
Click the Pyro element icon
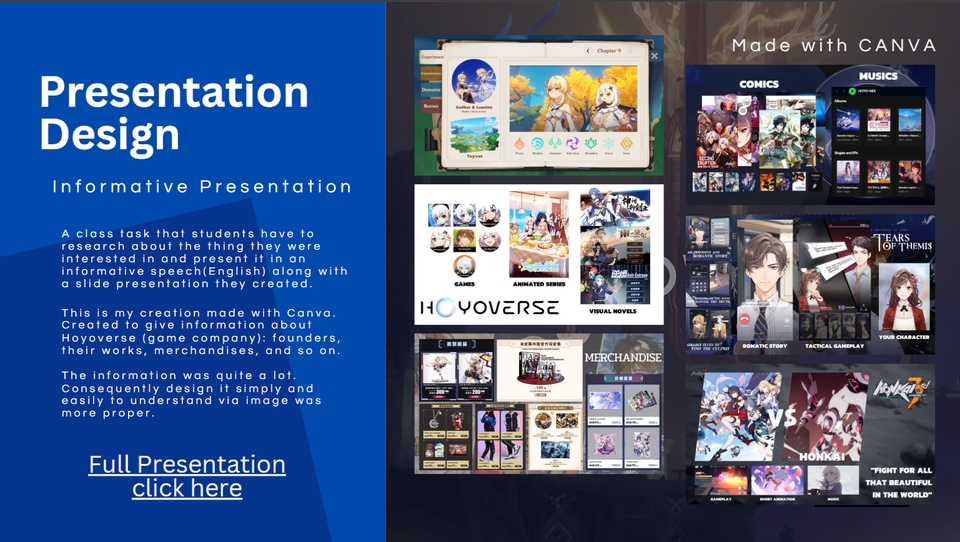pyautogui.click(x=519, y=144)
